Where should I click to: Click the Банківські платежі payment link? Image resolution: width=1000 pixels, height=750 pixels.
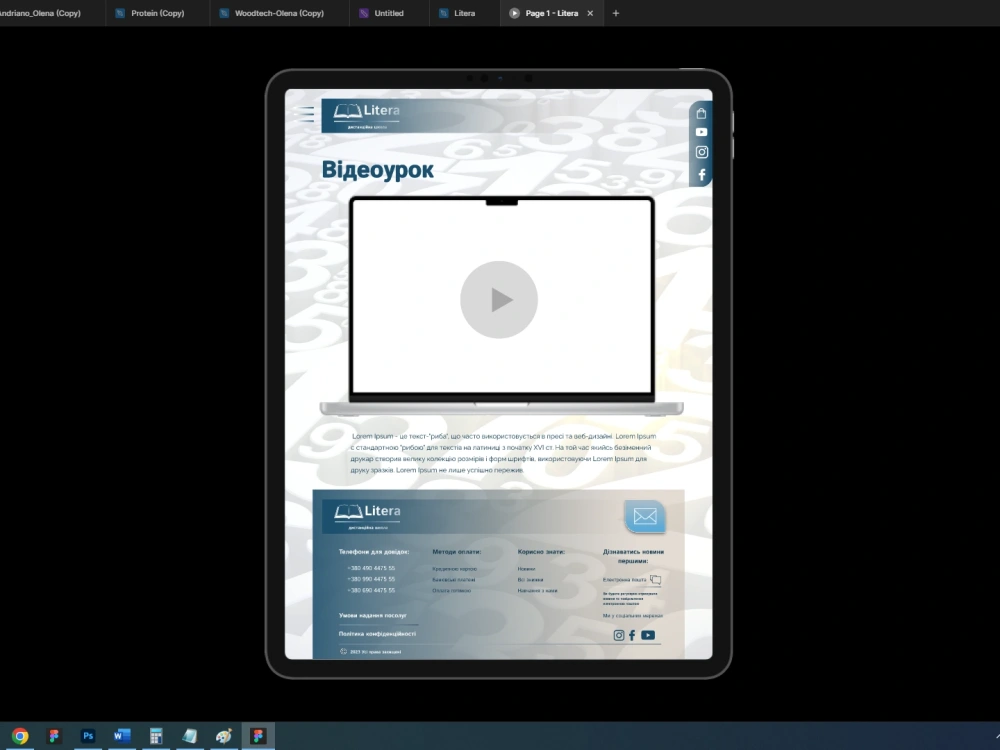point(453,580)
